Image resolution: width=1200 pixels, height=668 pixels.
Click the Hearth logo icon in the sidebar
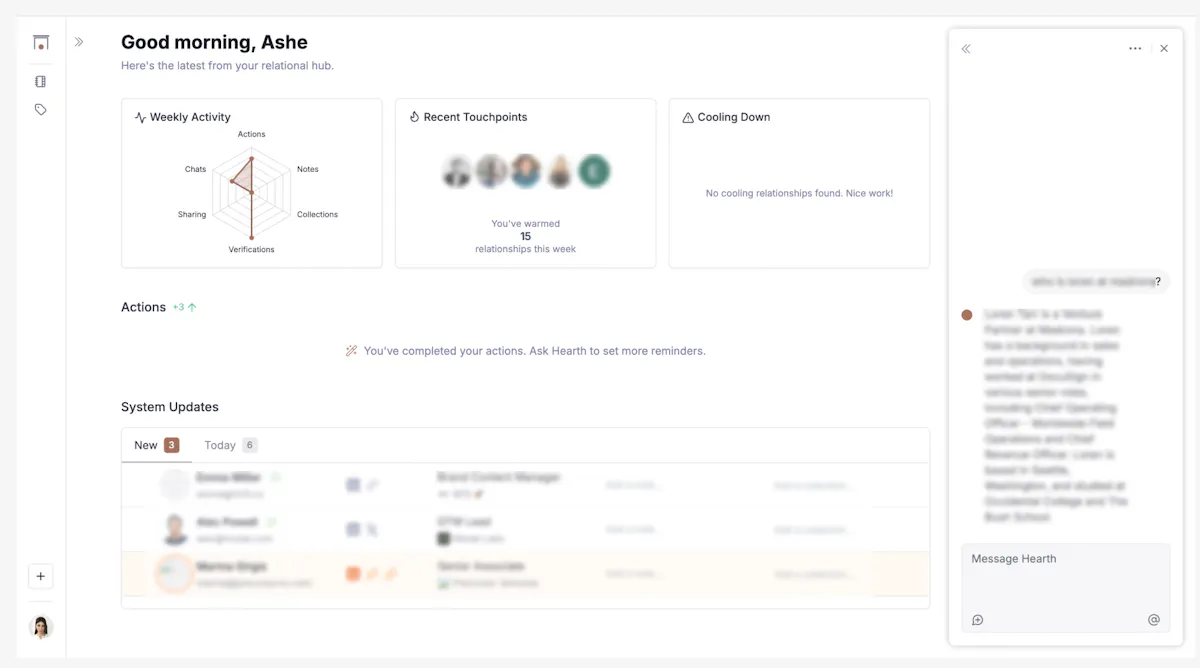coord(40,43)
